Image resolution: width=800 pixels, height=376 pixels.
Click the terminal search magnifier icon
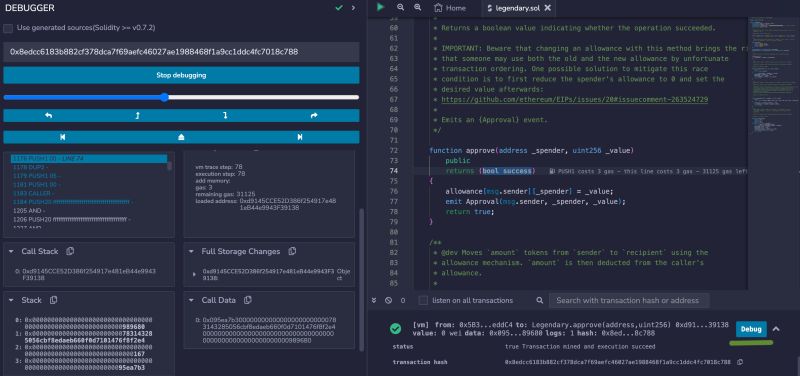click(x=540, y=300)
